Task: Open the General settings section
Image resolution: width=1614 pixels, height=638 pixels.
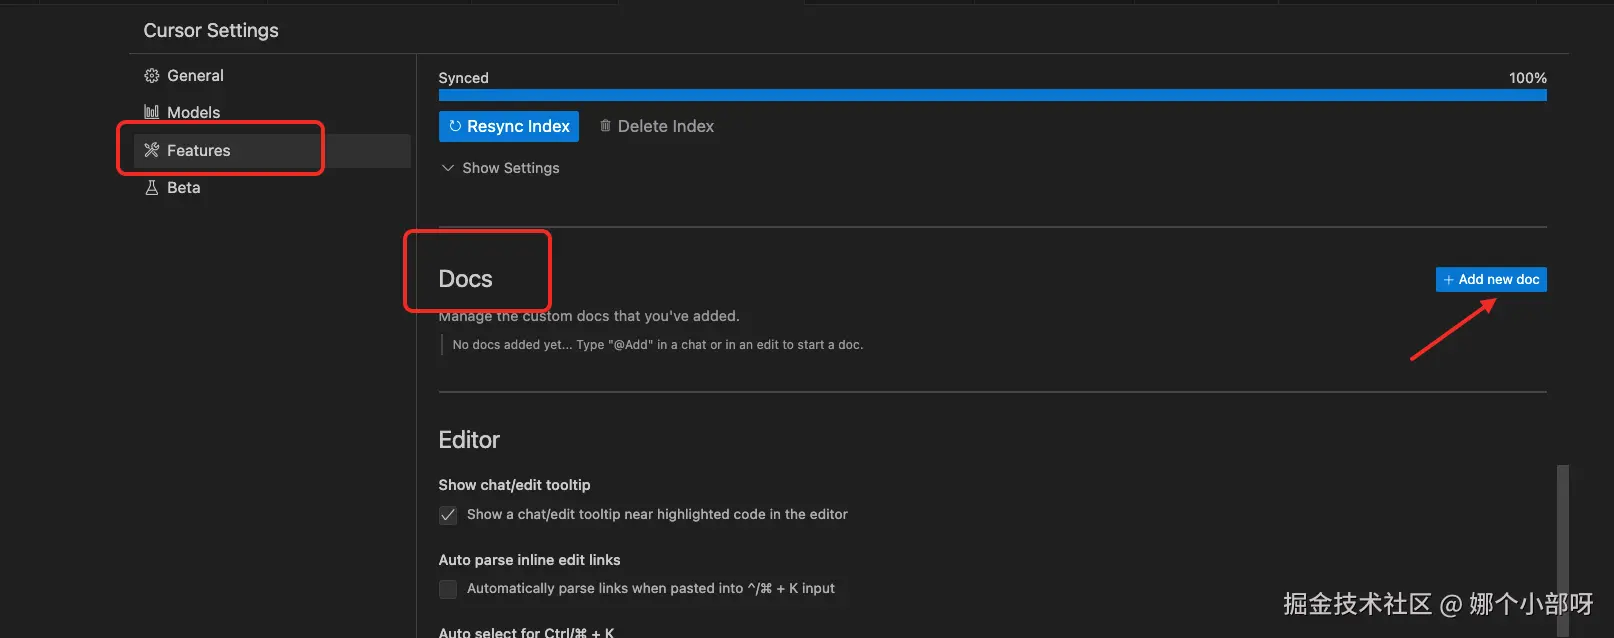Action: tap(272, 76)
